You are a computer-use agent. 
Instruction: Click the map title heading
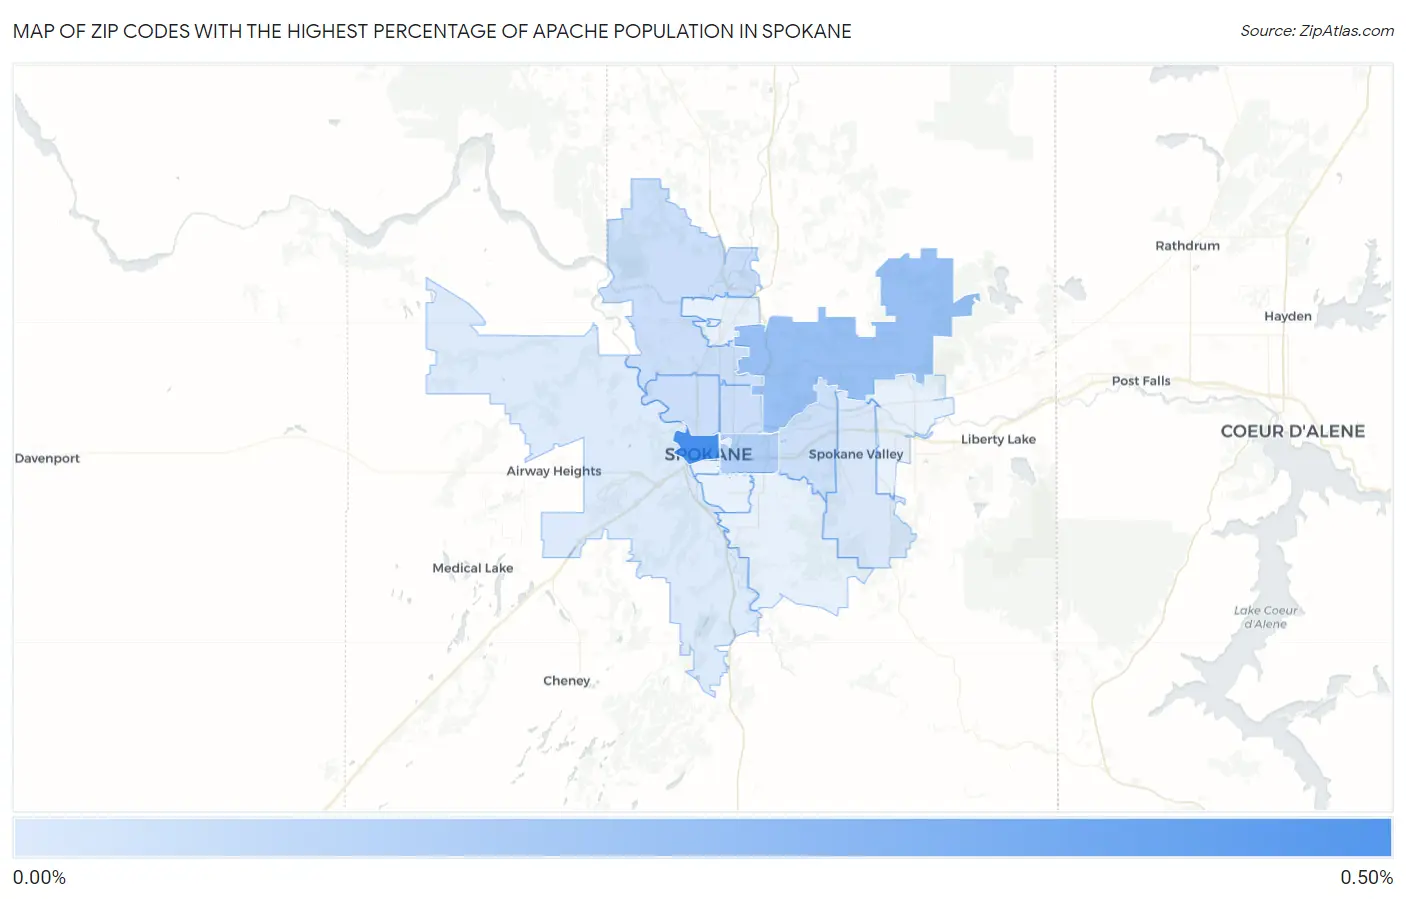432,31
